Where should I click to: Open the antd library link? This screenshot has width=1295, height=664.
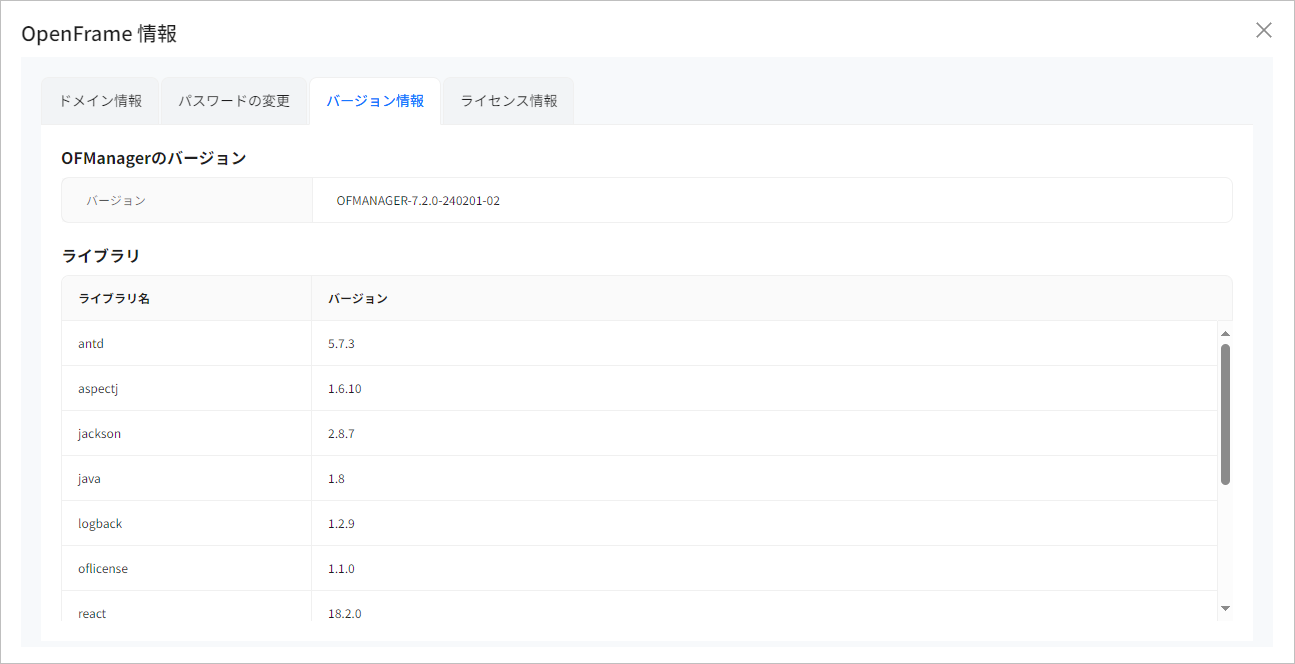90,343
